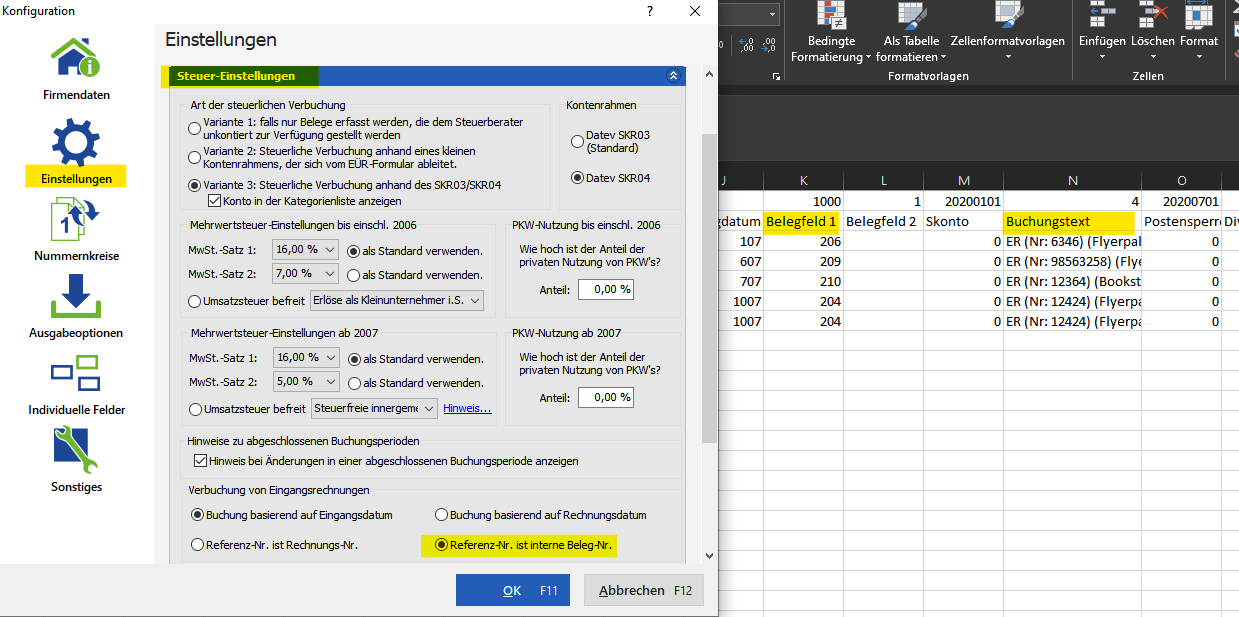This screenshot has height=617, width=1239.
Task: Click cell containing 20200701 in Excel
Action: click(1181, 201)
